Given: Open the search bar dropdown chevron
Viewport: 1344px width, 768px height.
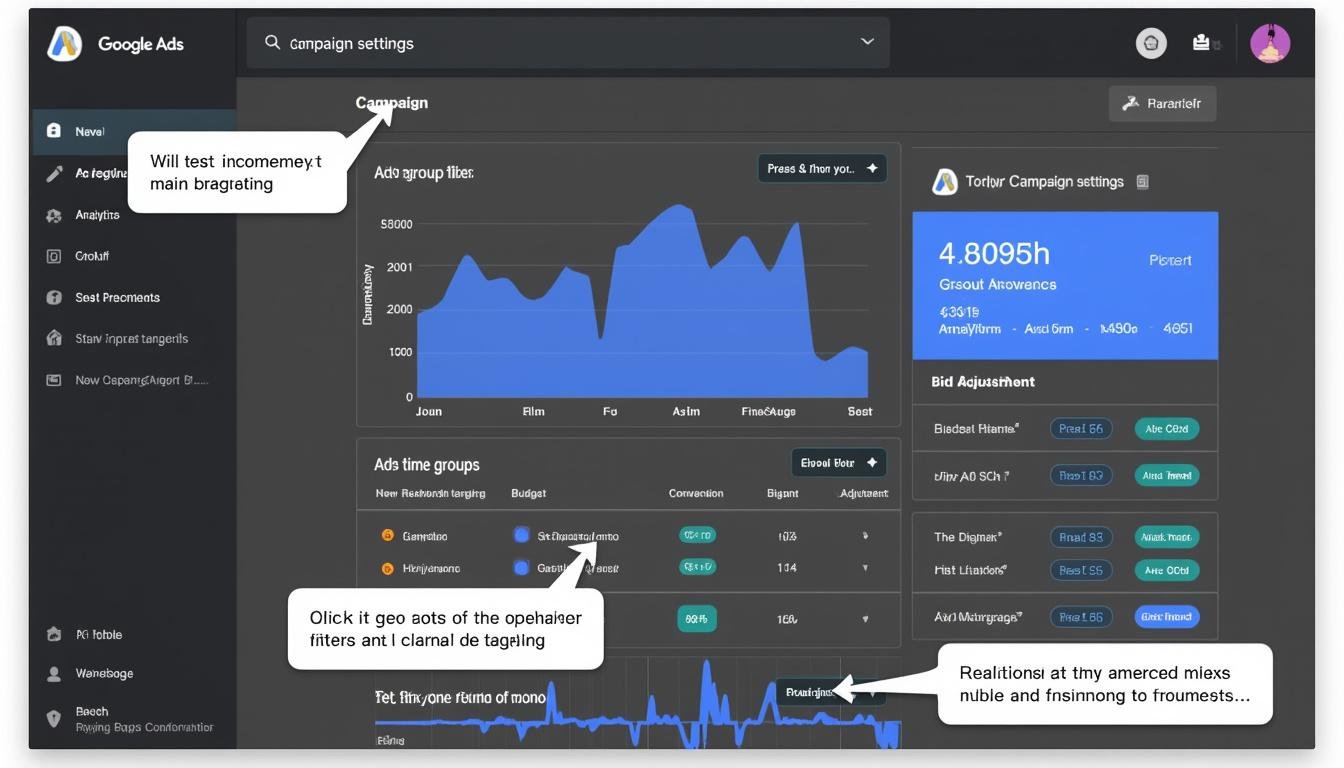Looking at the screenshot, I should pos(865,42).
